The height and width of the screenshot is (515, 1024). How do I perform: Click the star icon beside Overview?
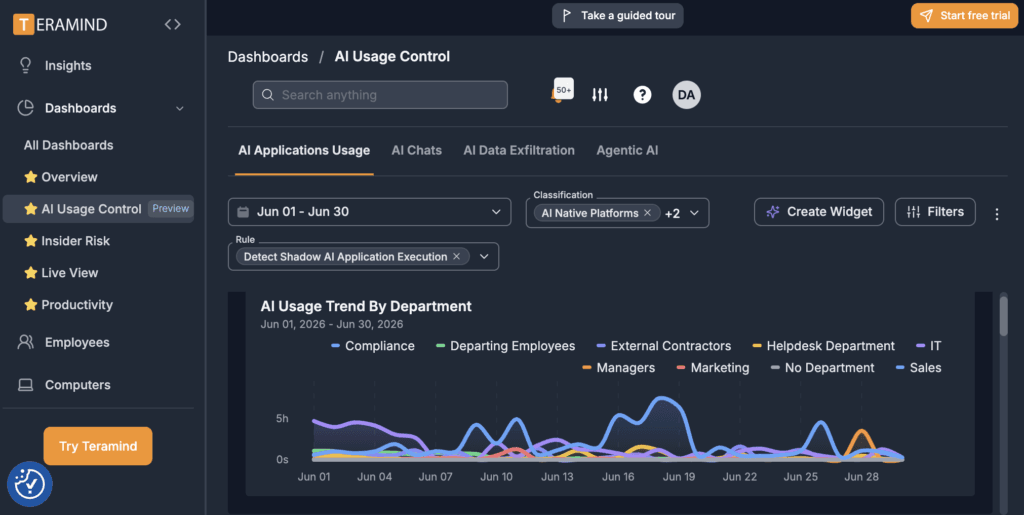(x=31, y=177)
